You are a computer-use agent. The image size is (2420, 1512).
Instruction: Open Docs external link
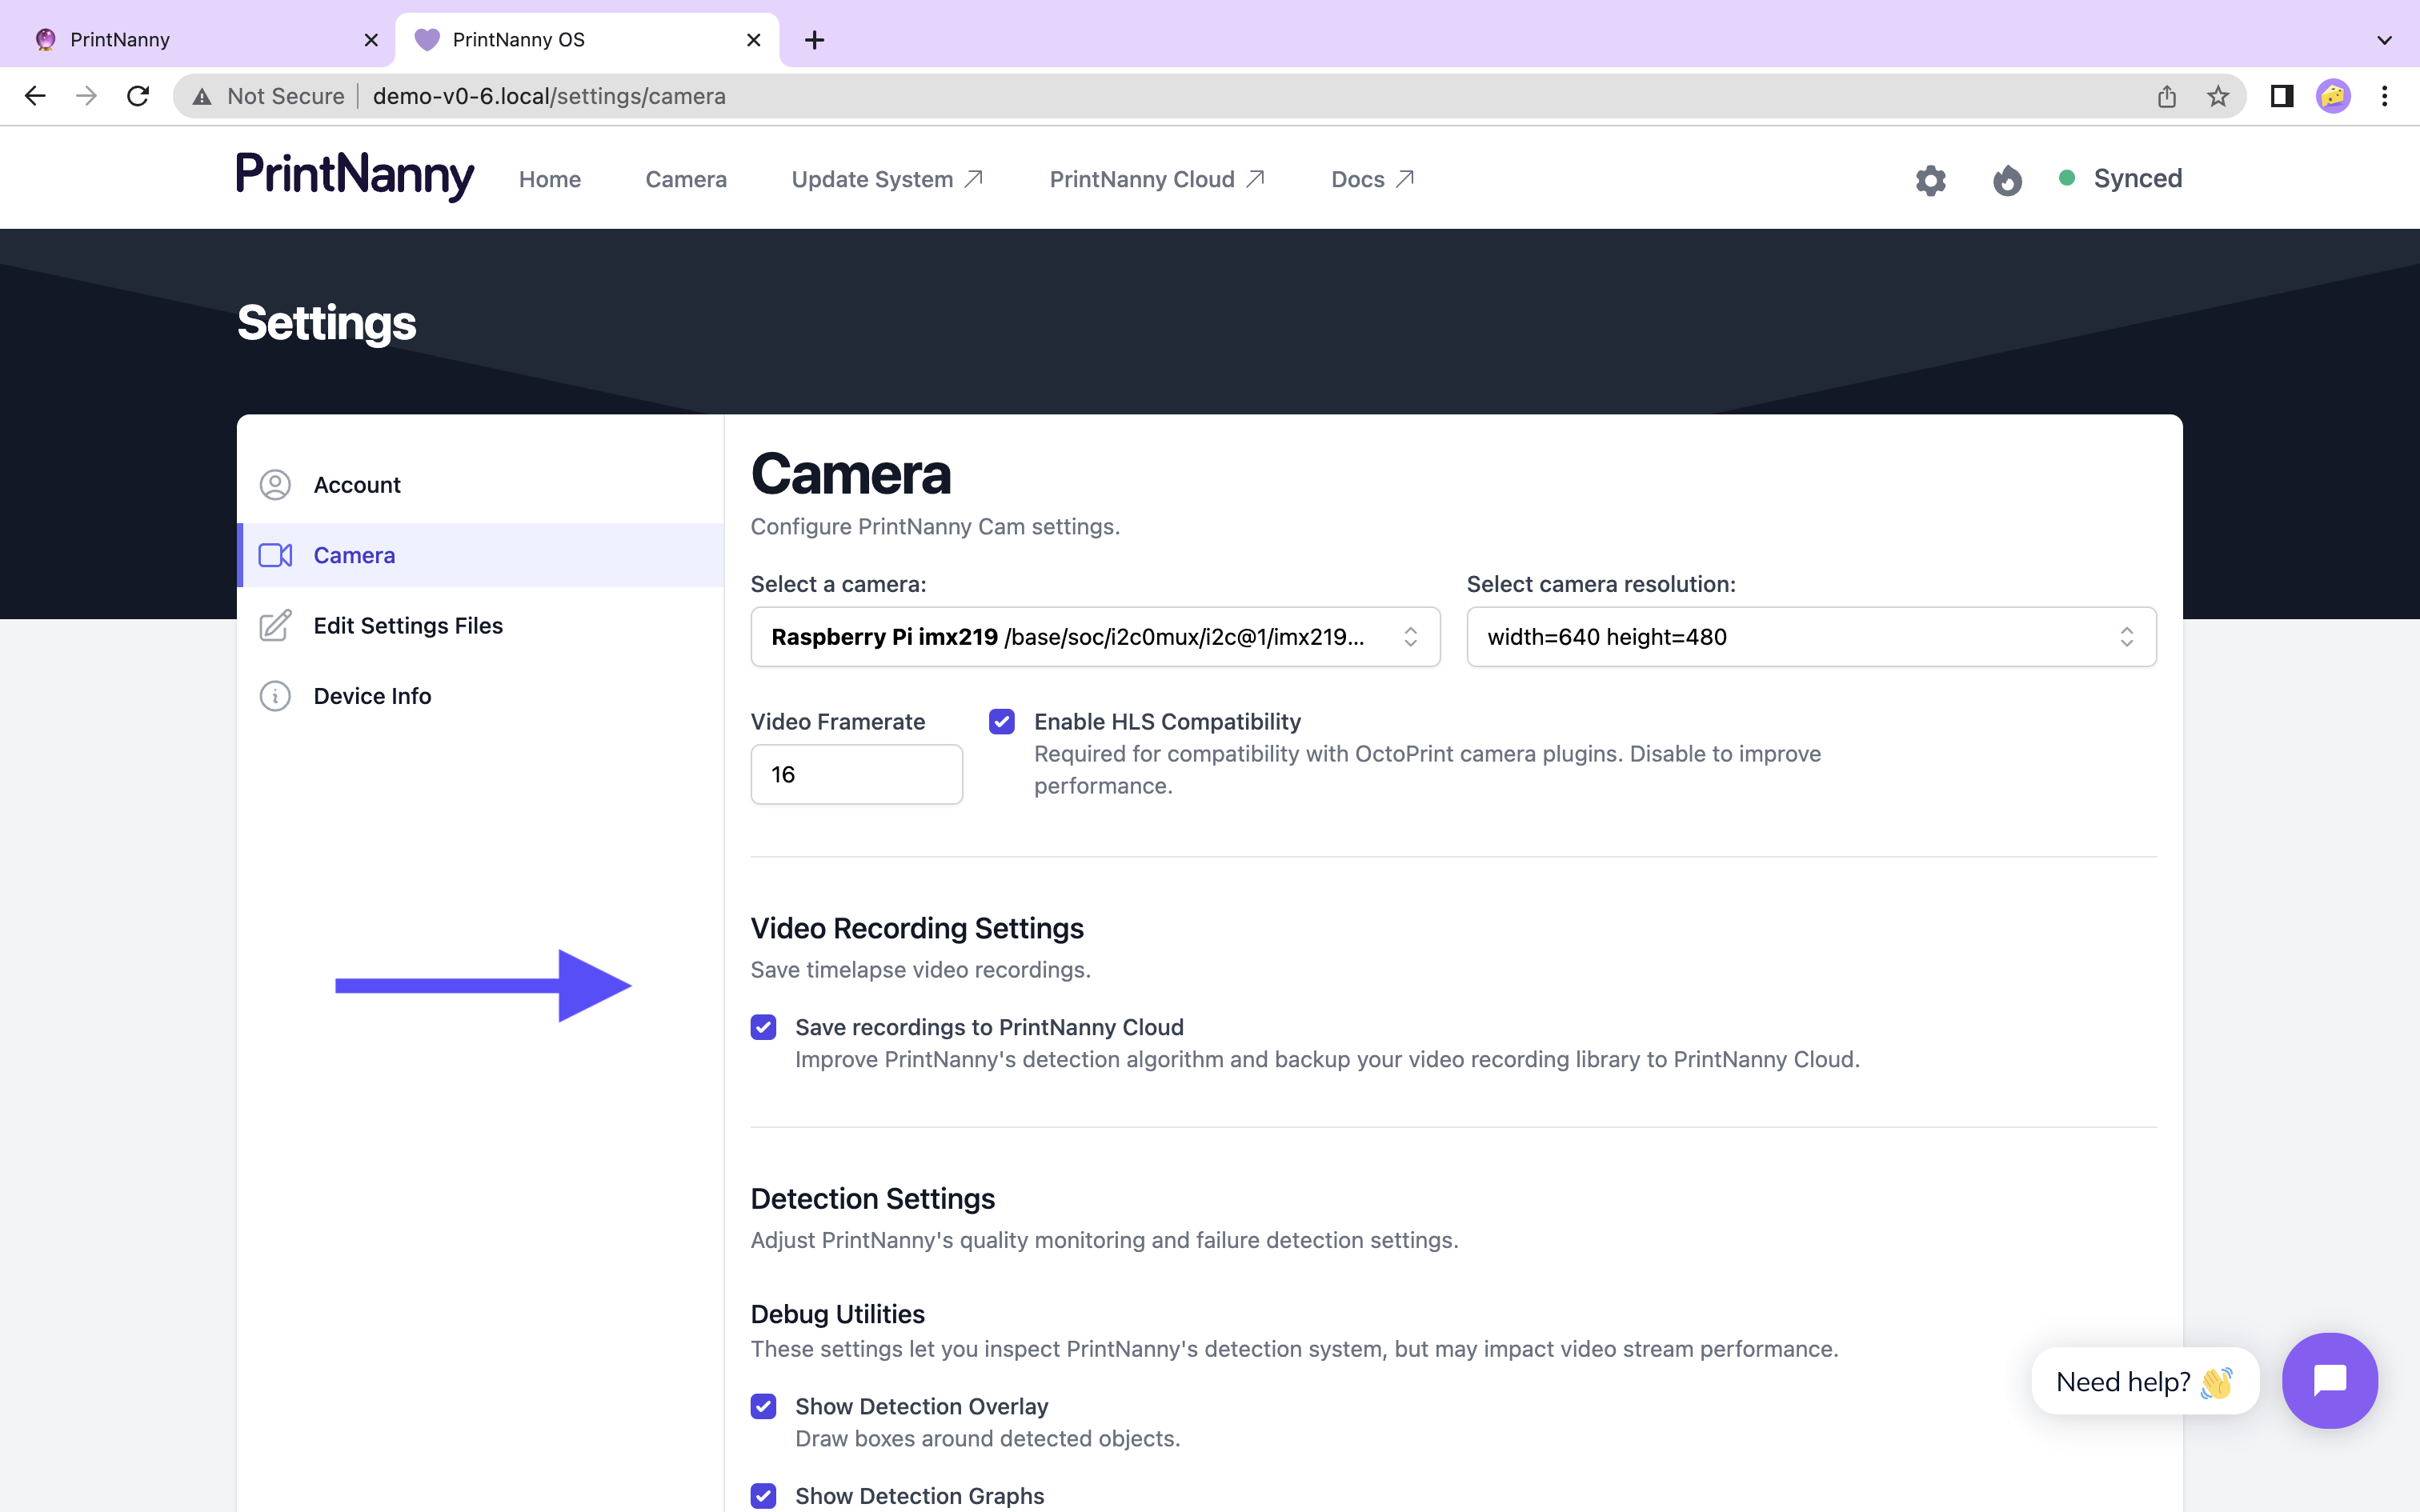pos(1372,180)
